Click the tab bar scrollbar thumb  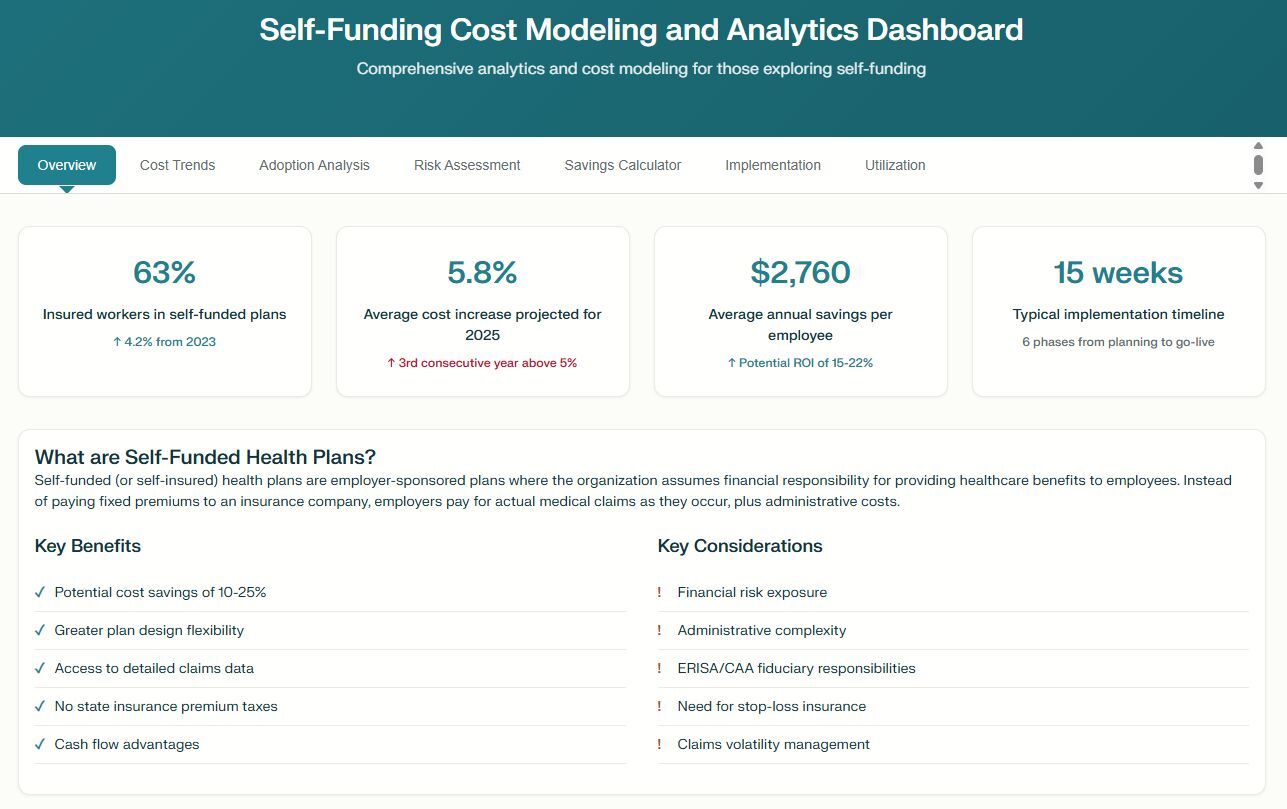click(1258, 164)
